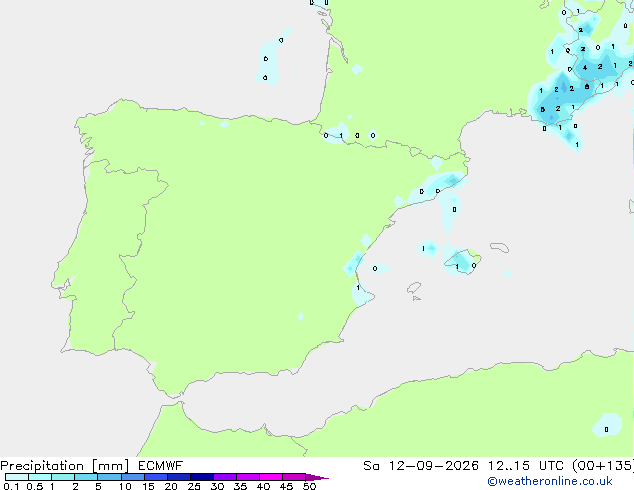Click the Sa 12-09-2026 forecast date text
Image resolution: width=634 pixels, height=490 pixels.
pos(421,466)
